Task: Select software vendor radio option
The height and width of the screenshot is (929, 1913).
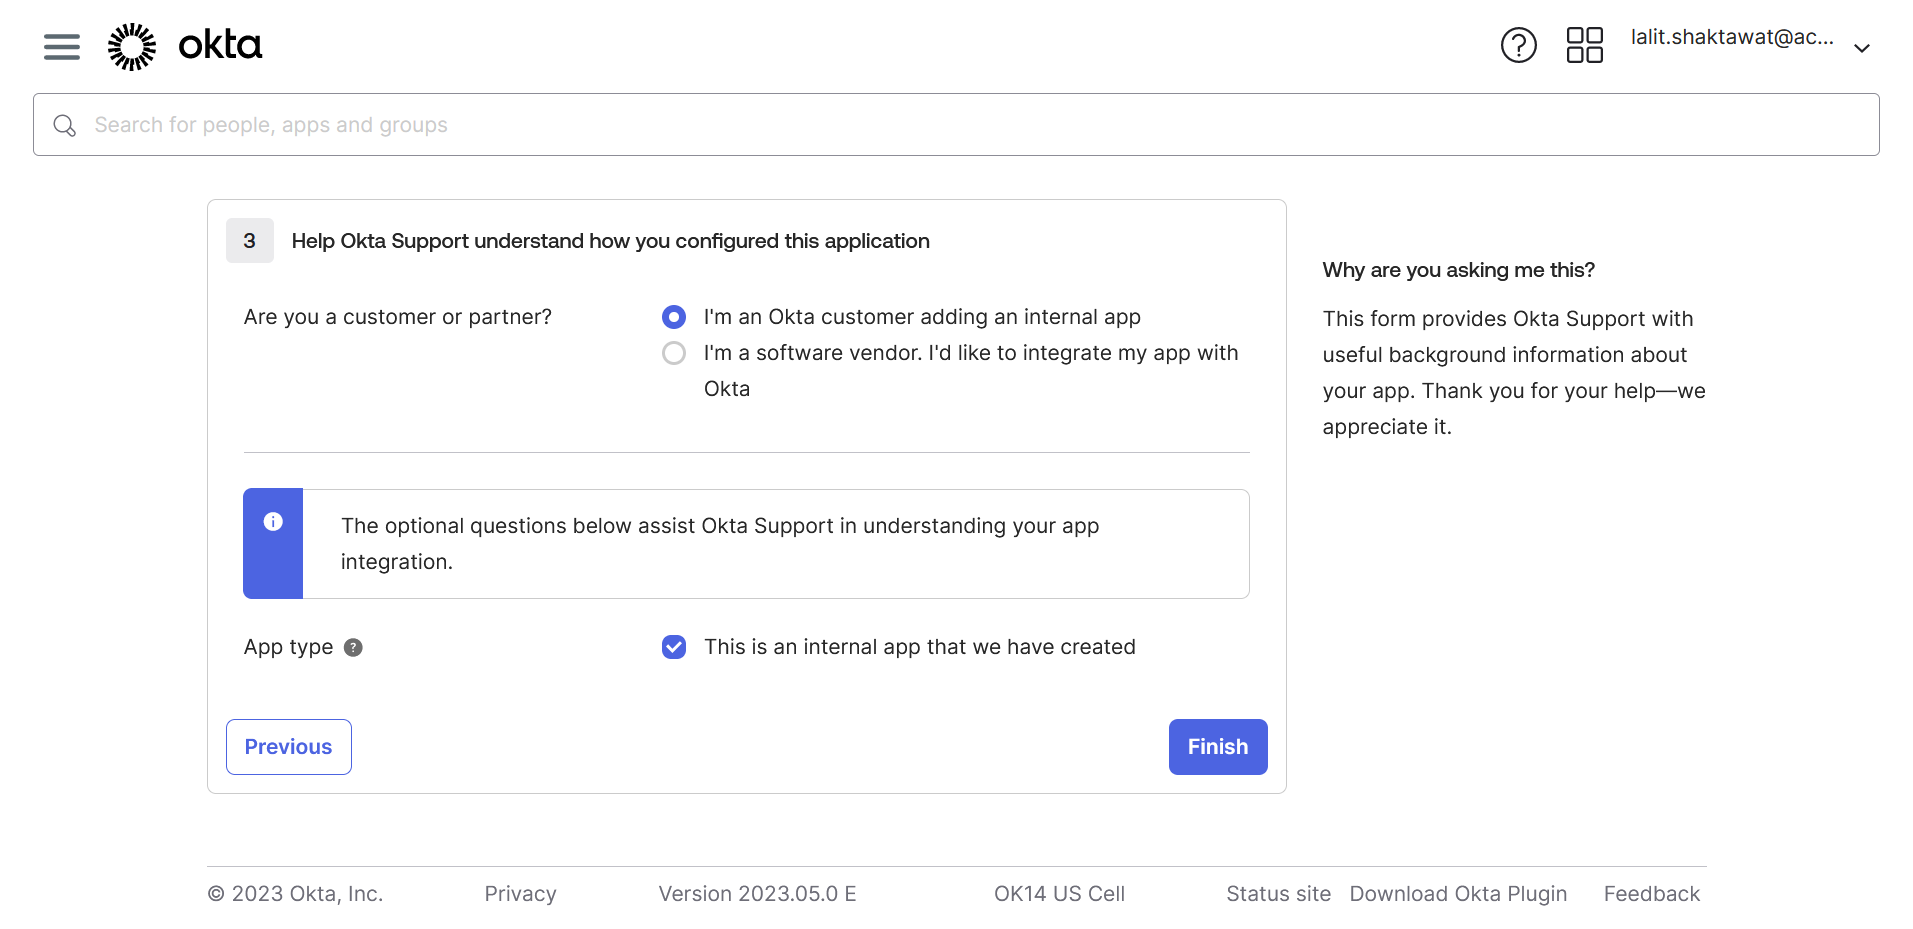Action: [x=674, y=353]
